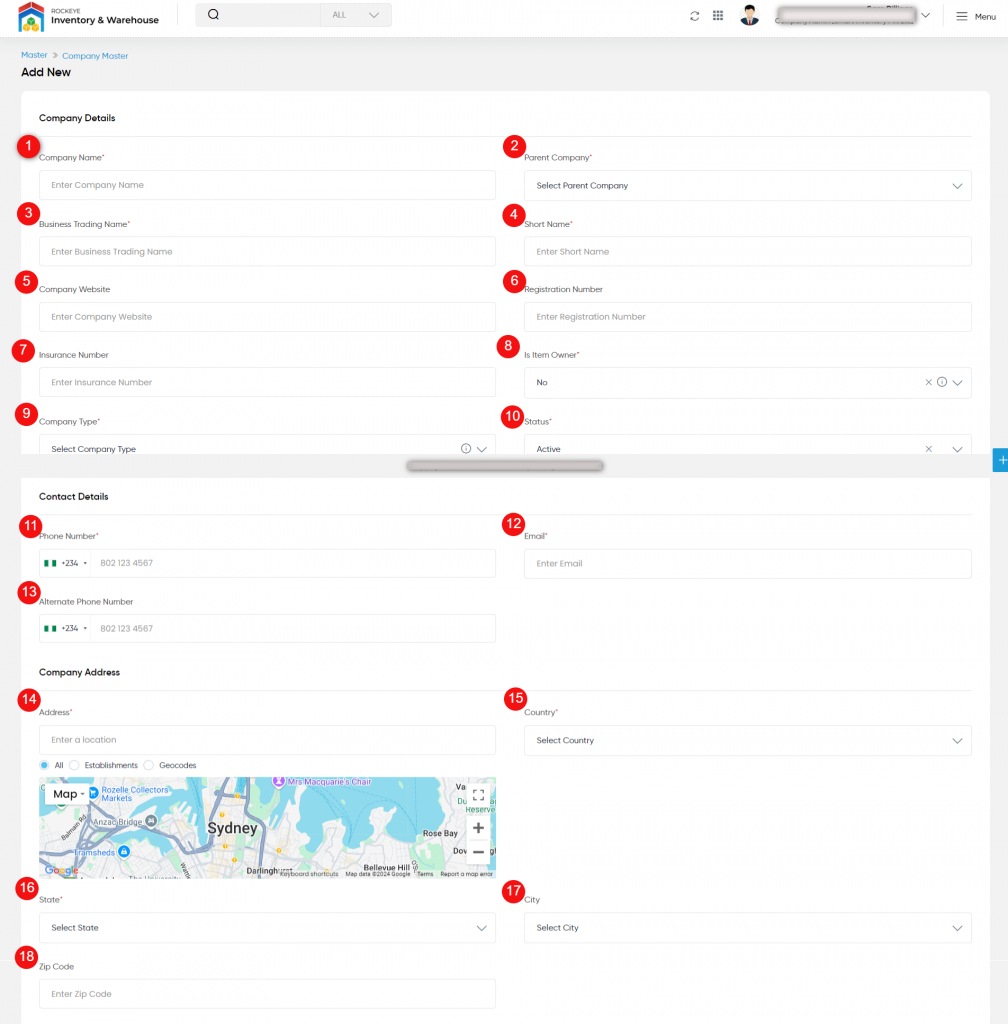Click the Sydney label on map

[232, 828]
